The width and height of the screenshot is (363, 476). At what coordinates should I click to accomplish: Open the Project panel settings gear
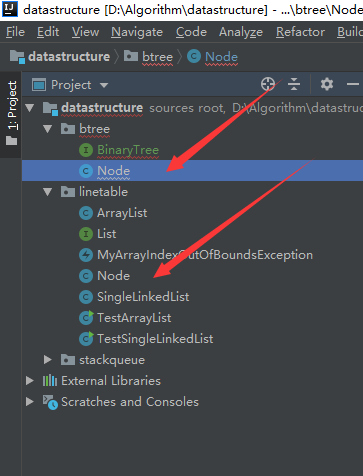(x=327, y=84)
